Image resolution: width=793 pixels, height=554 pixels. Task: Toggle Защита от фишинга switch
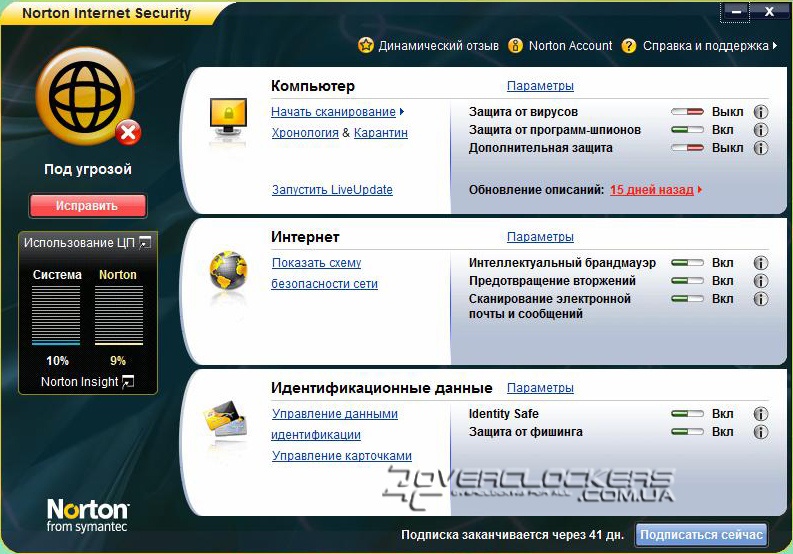point(687,432)
